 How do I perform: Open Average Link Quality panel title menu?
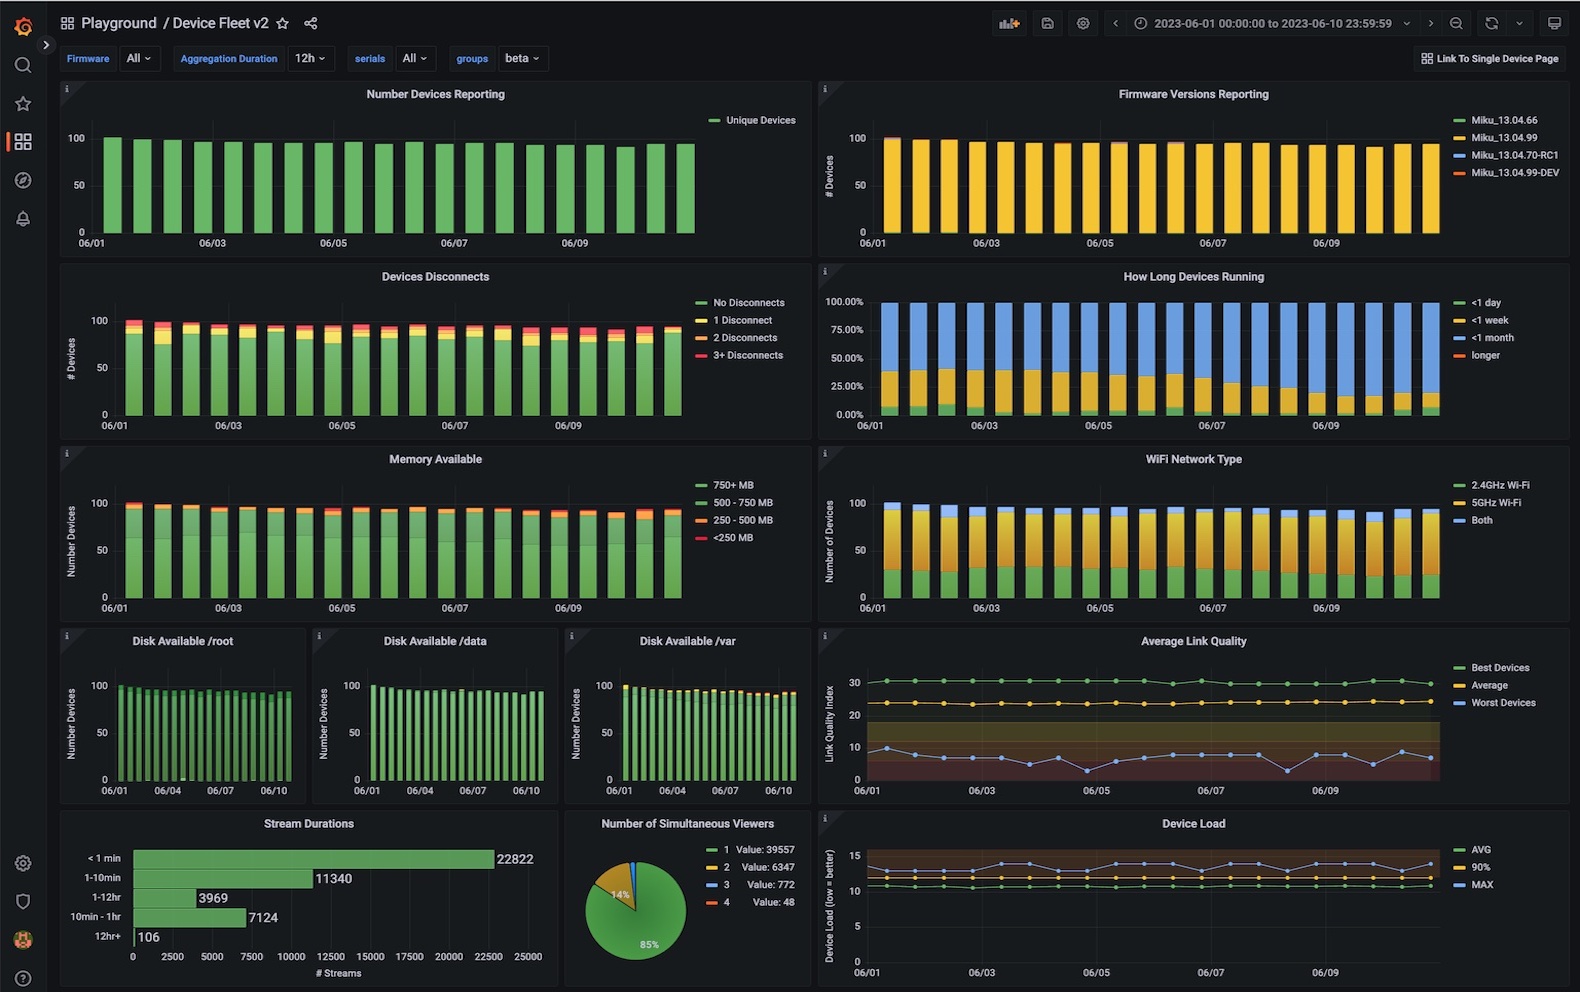(x=1194, y=641)
